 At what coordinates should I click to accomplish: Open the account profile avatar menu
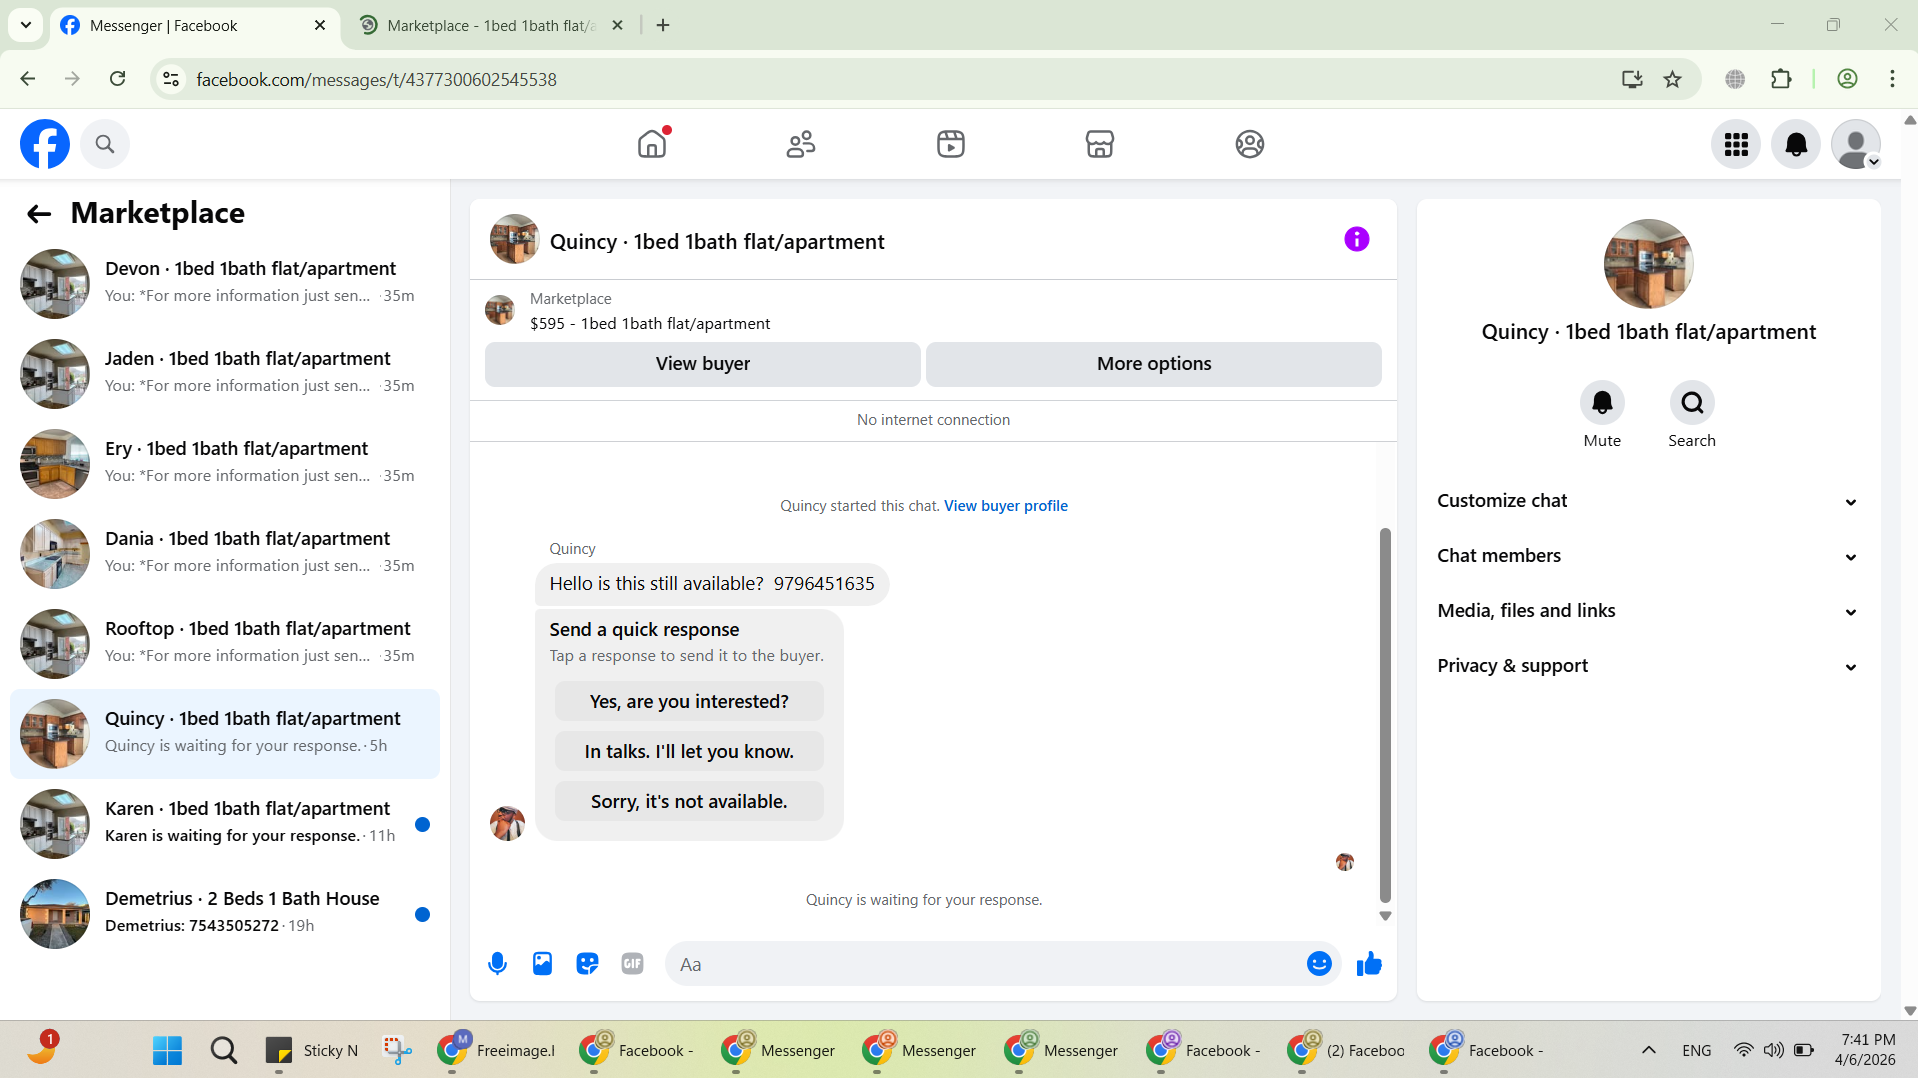click(x=1856, y=144)
